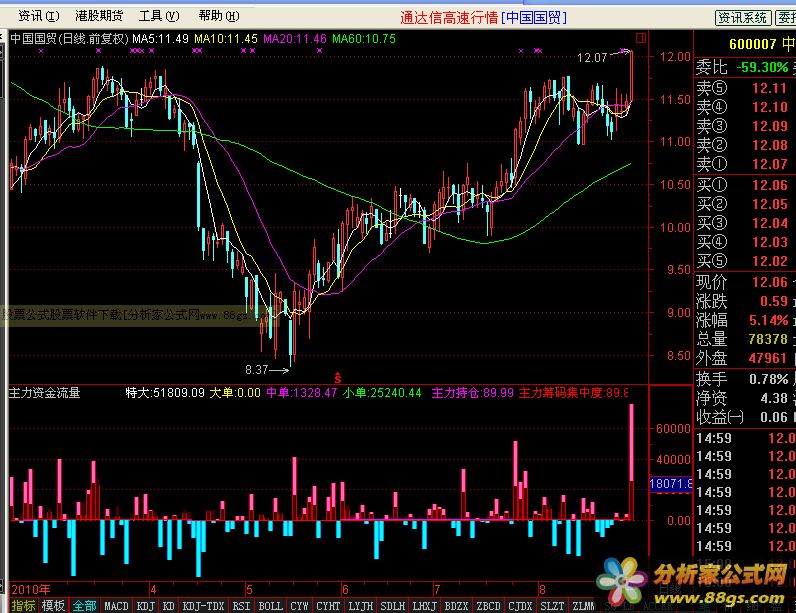Switch to the ZLMM indicator tab
The width and height of the screenshot is (796, 613).
coord(583,606)
